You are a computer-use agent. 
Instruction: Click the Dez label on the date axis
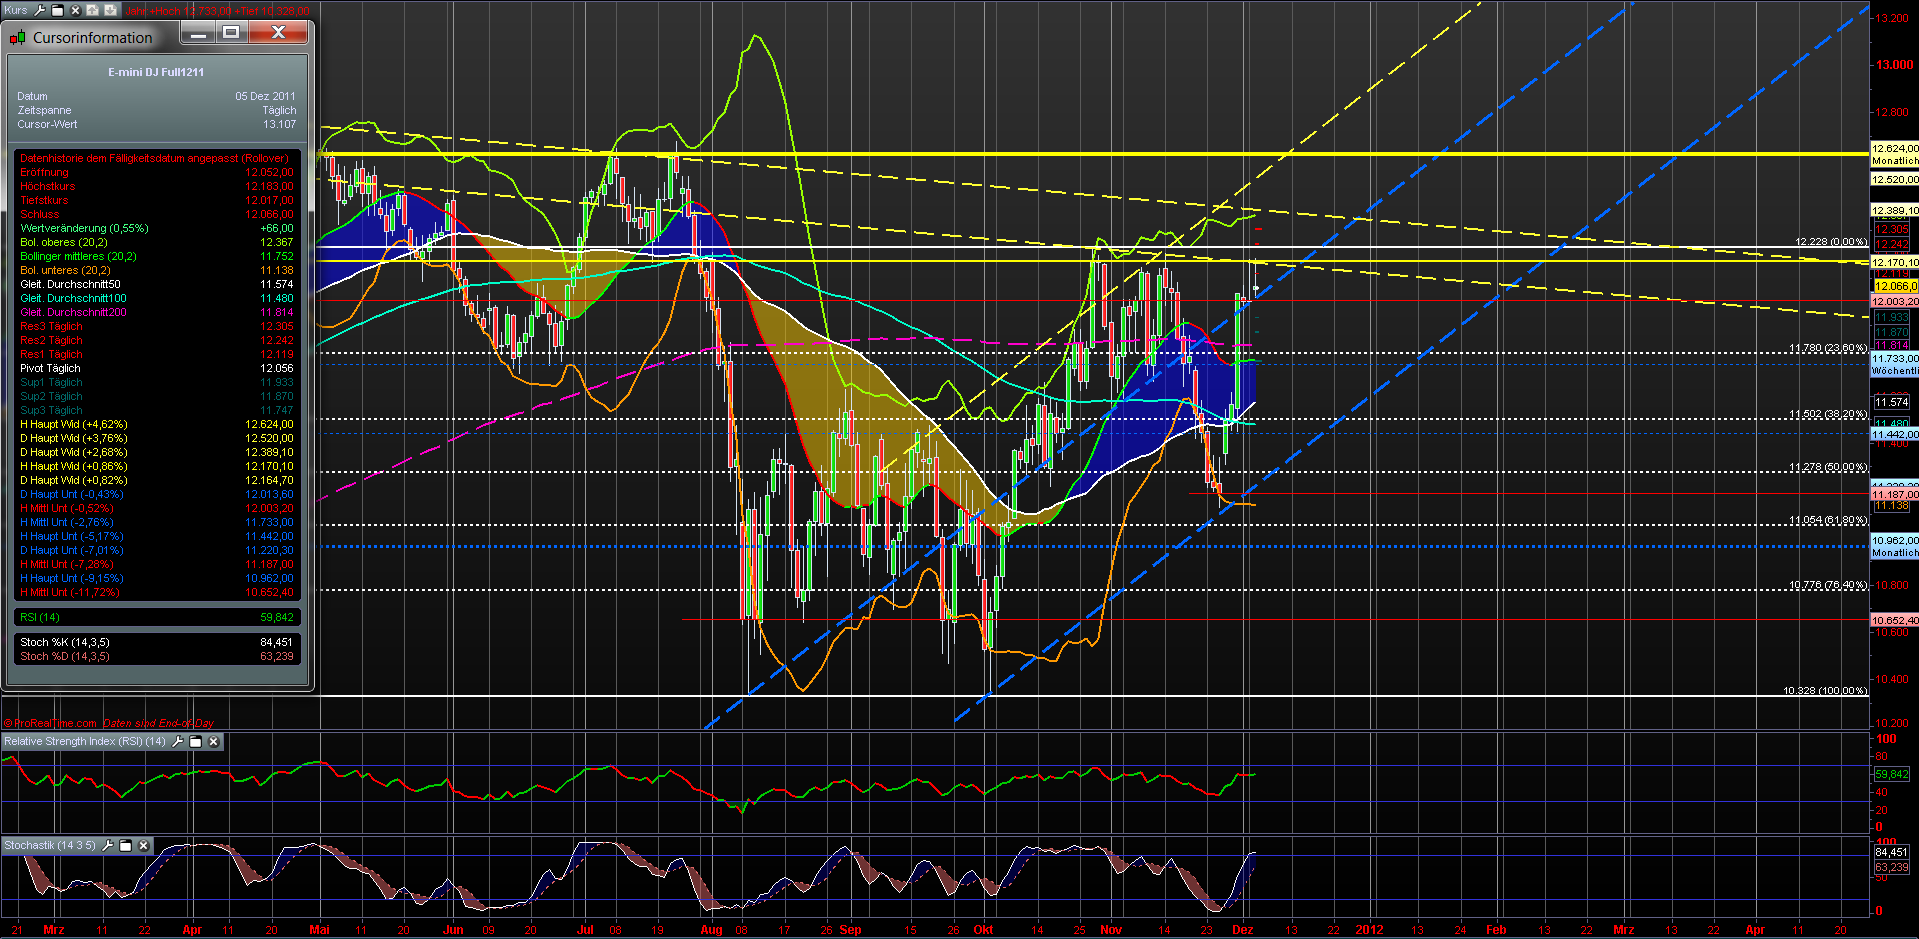(x=1243, y=929)
